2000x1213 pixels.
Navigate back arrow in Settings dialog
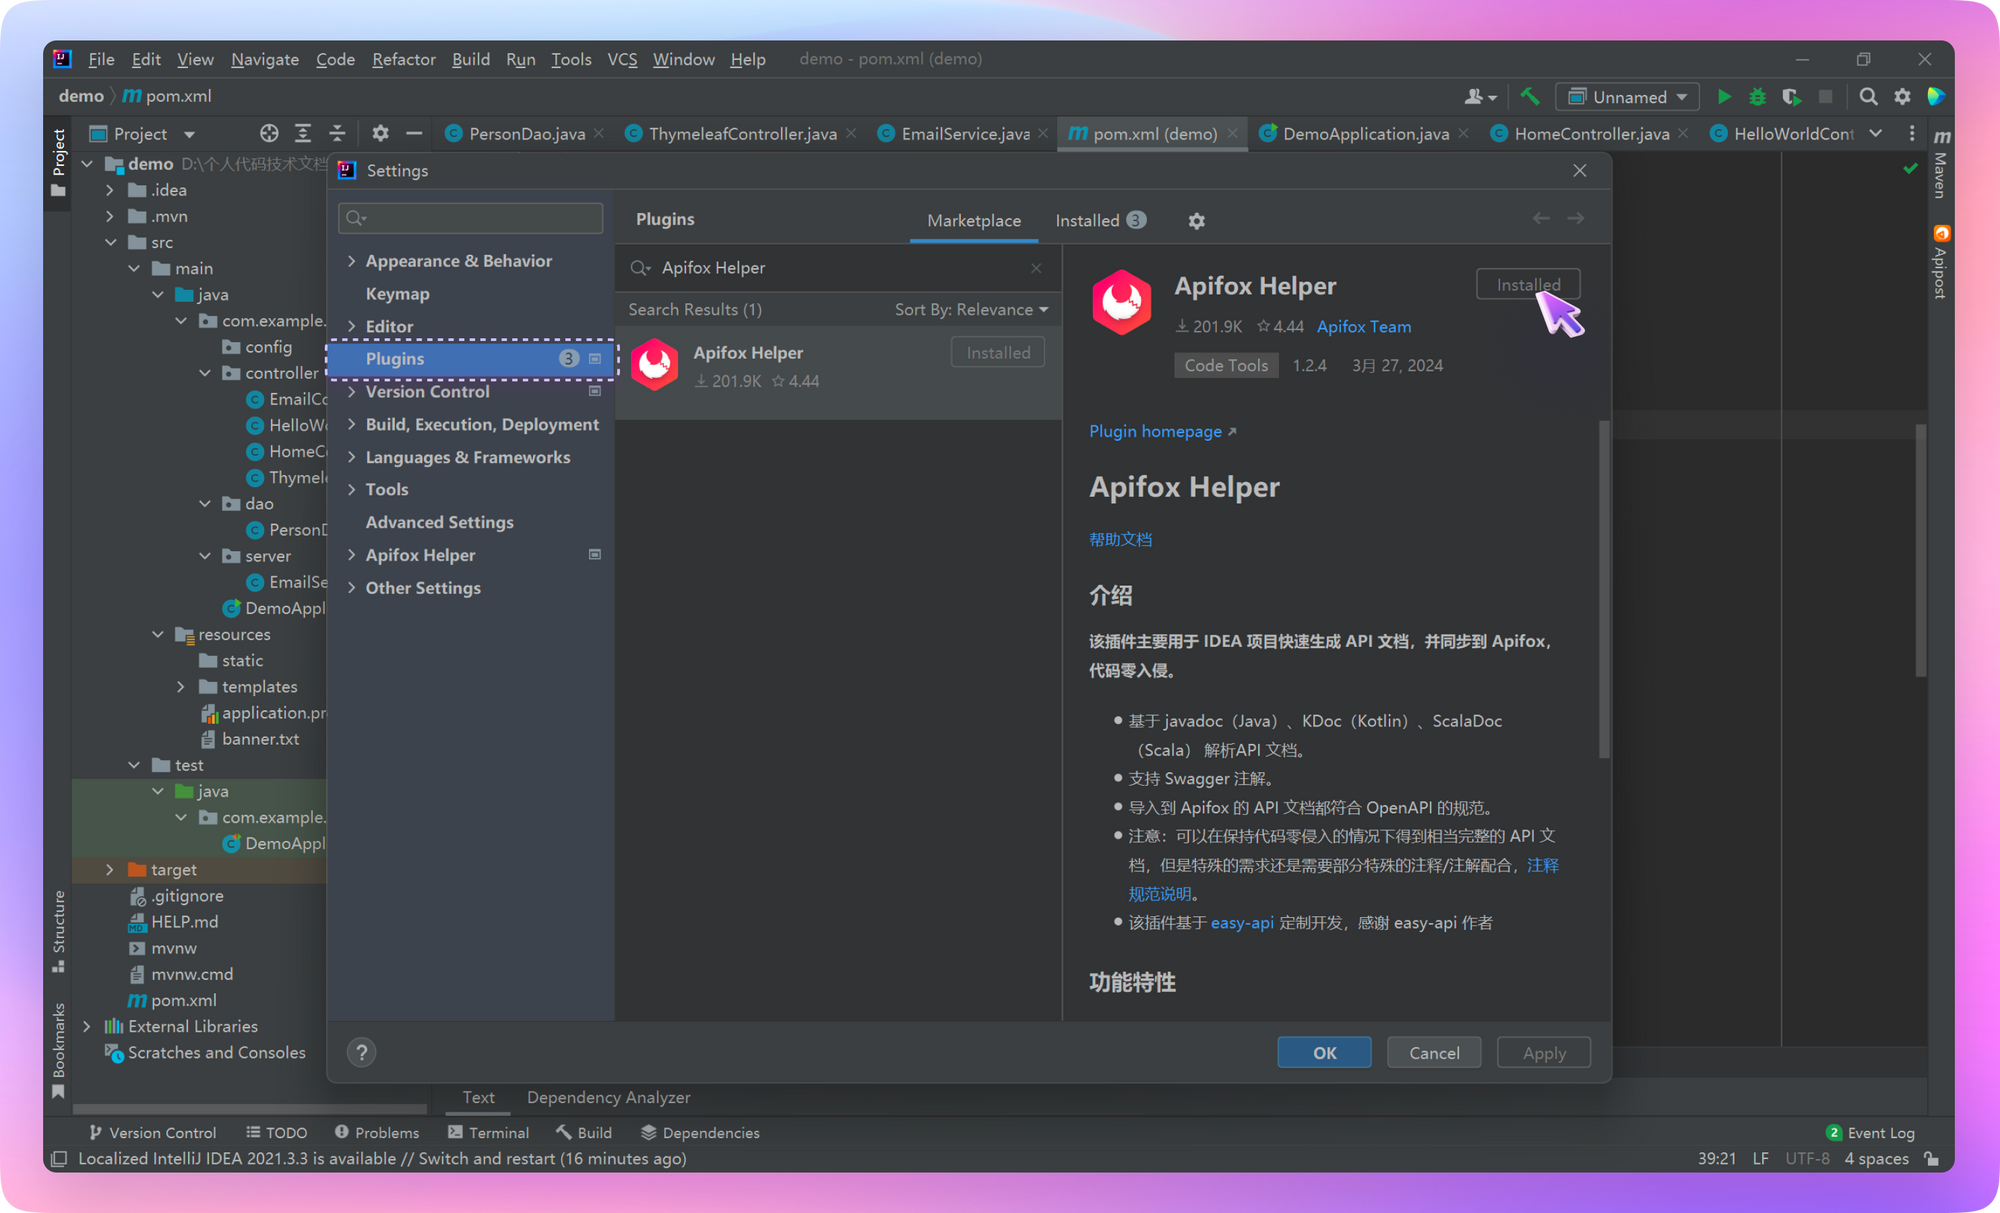[x=1541, y=219]
